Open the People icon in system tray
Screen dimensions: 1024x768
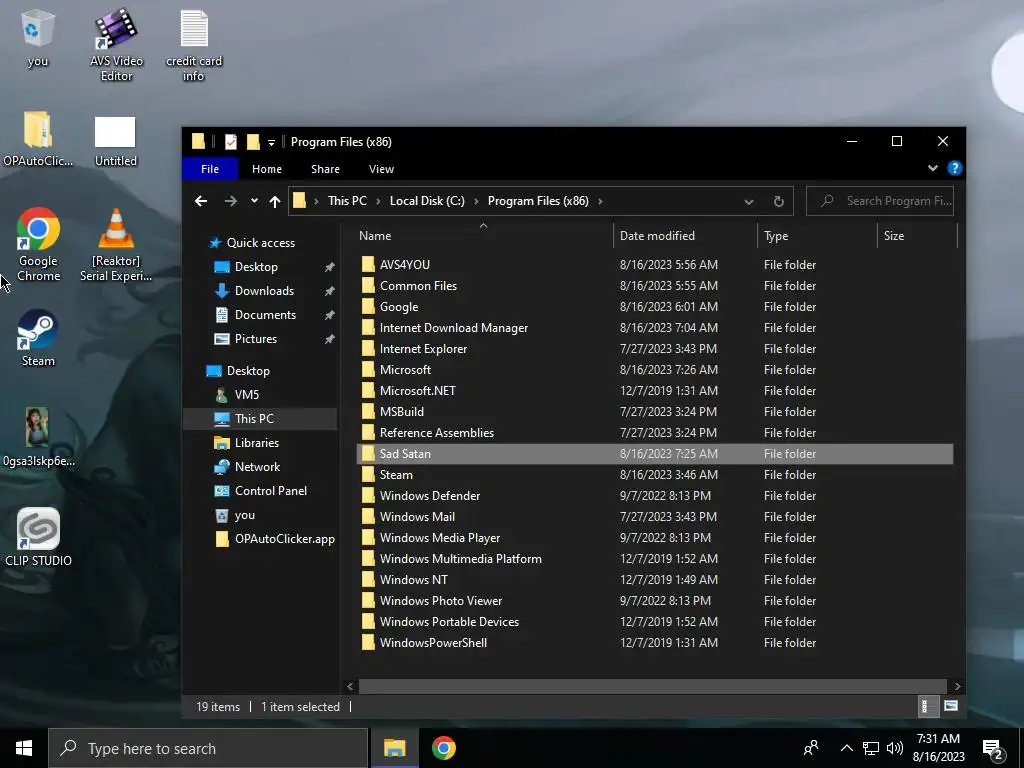click(x=811, y=748)
